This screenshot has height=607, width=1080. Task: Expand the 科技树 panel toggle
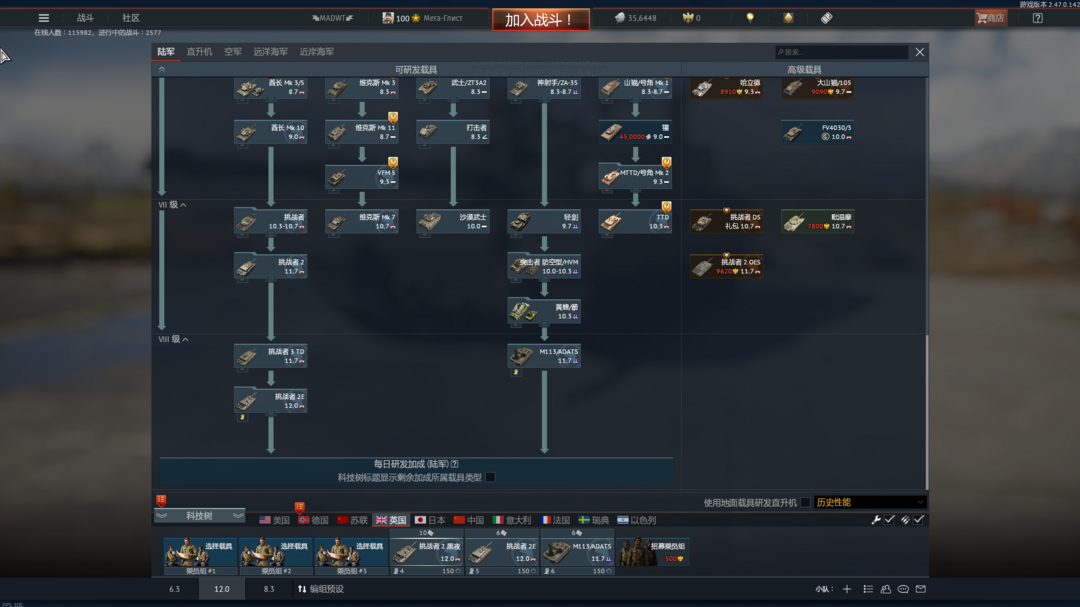tap(199, 515)
